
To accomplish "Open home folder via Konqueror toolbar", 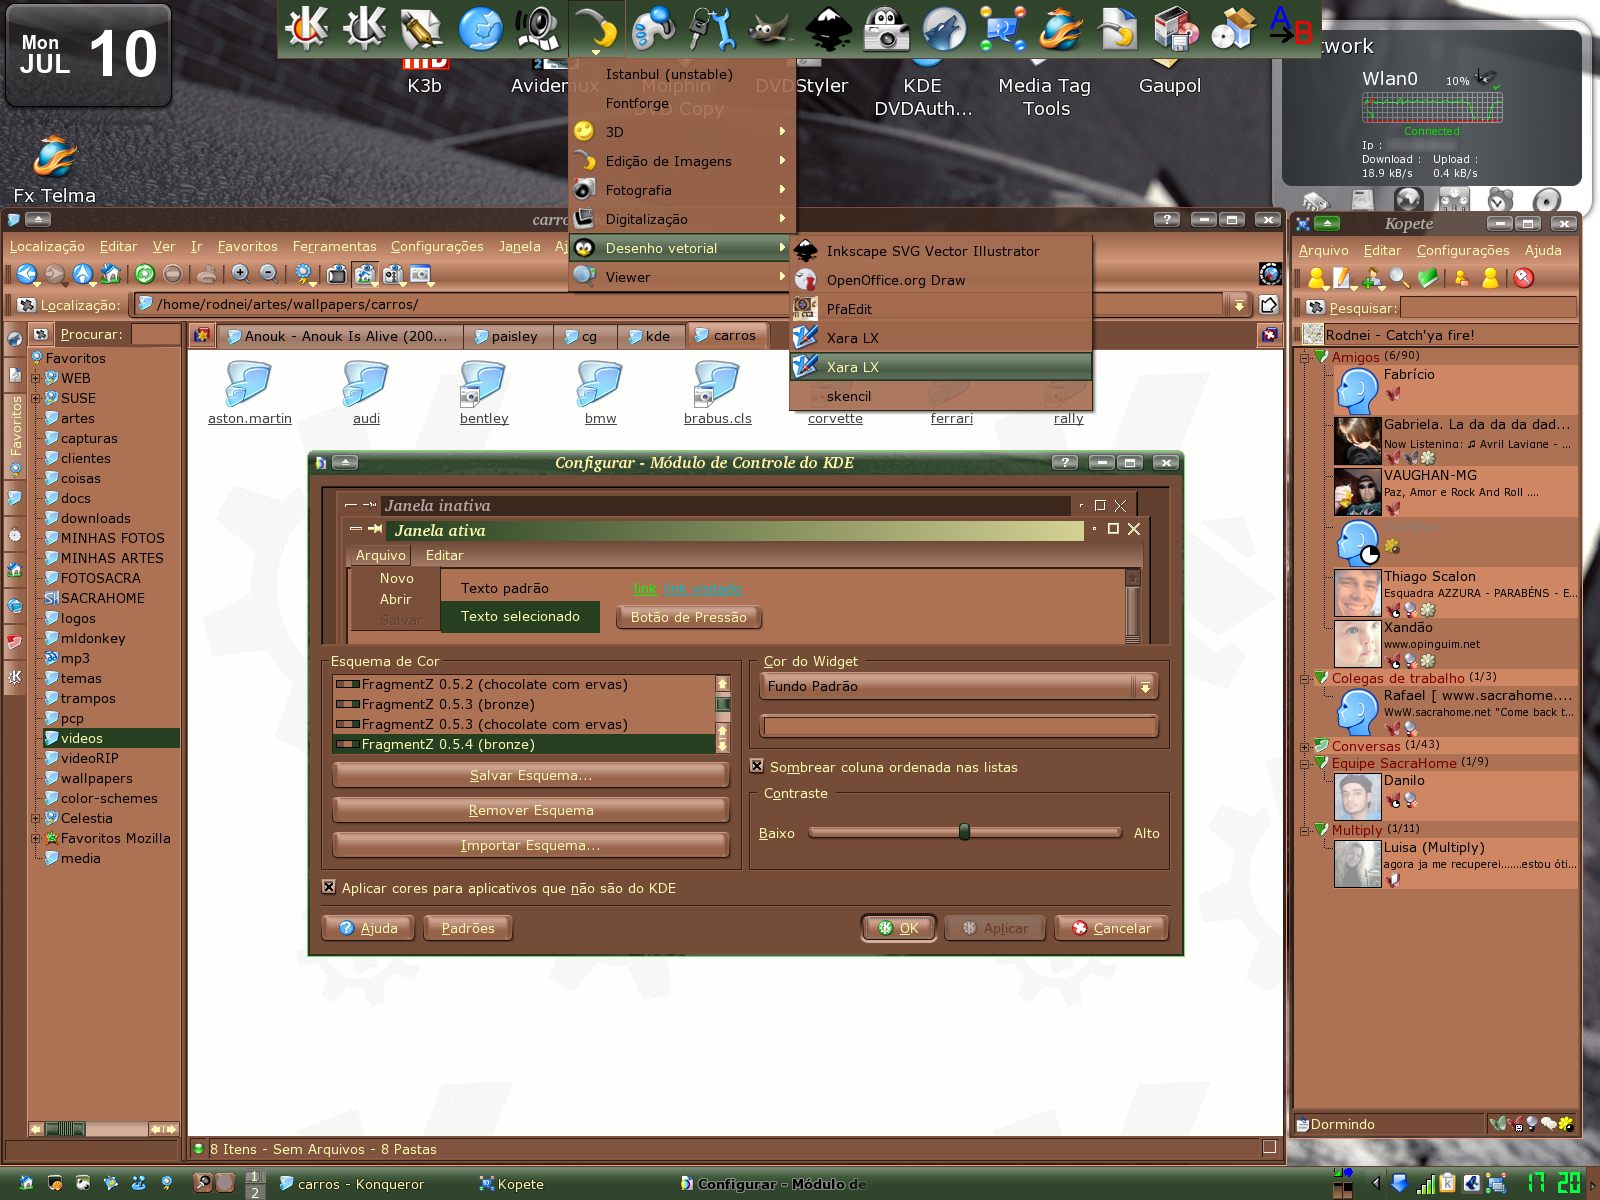I will click(x=111, y=273).
